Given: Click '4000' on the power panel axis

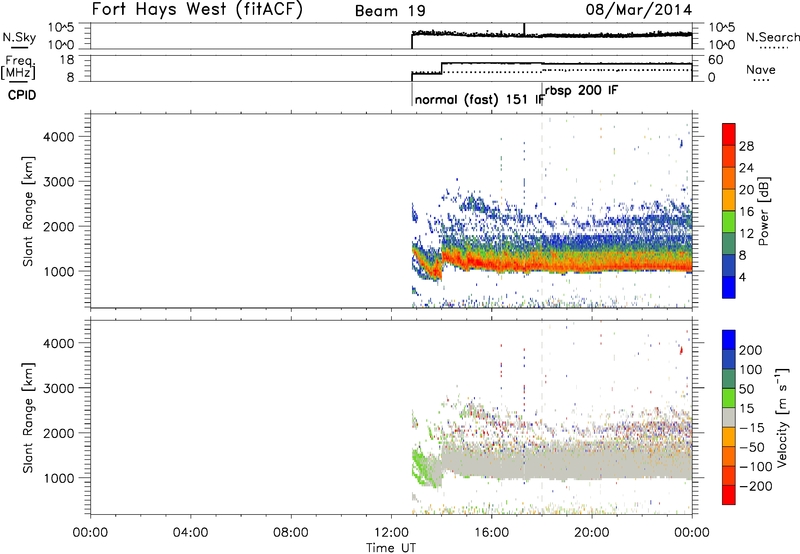Looking at the screenshot, I should click(58, 137).
